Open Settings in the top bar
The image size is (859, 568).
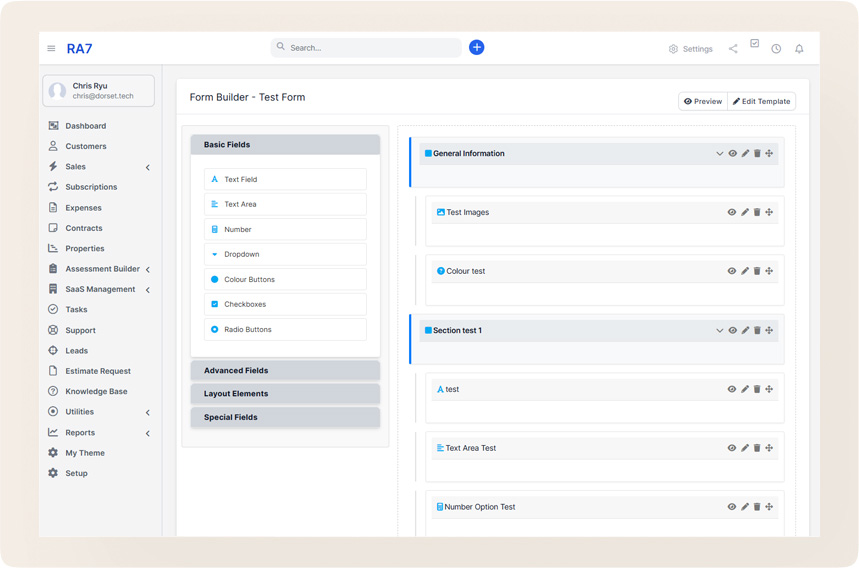pyautogui.click(x=691, y=49)
